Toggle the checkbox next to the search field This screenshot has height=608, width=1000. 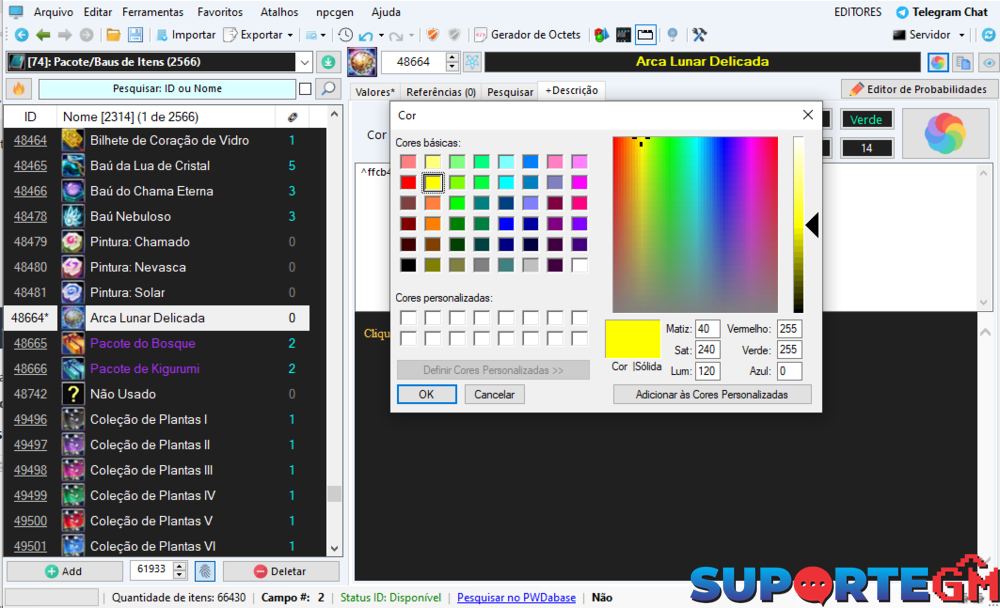(304, 89)
